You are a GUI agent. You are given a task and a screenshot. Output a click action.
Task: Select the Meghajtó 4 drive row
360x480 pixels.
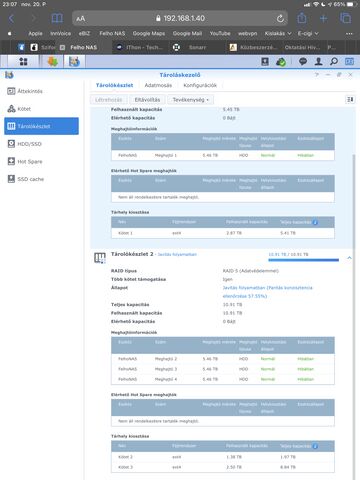point(223,379)
